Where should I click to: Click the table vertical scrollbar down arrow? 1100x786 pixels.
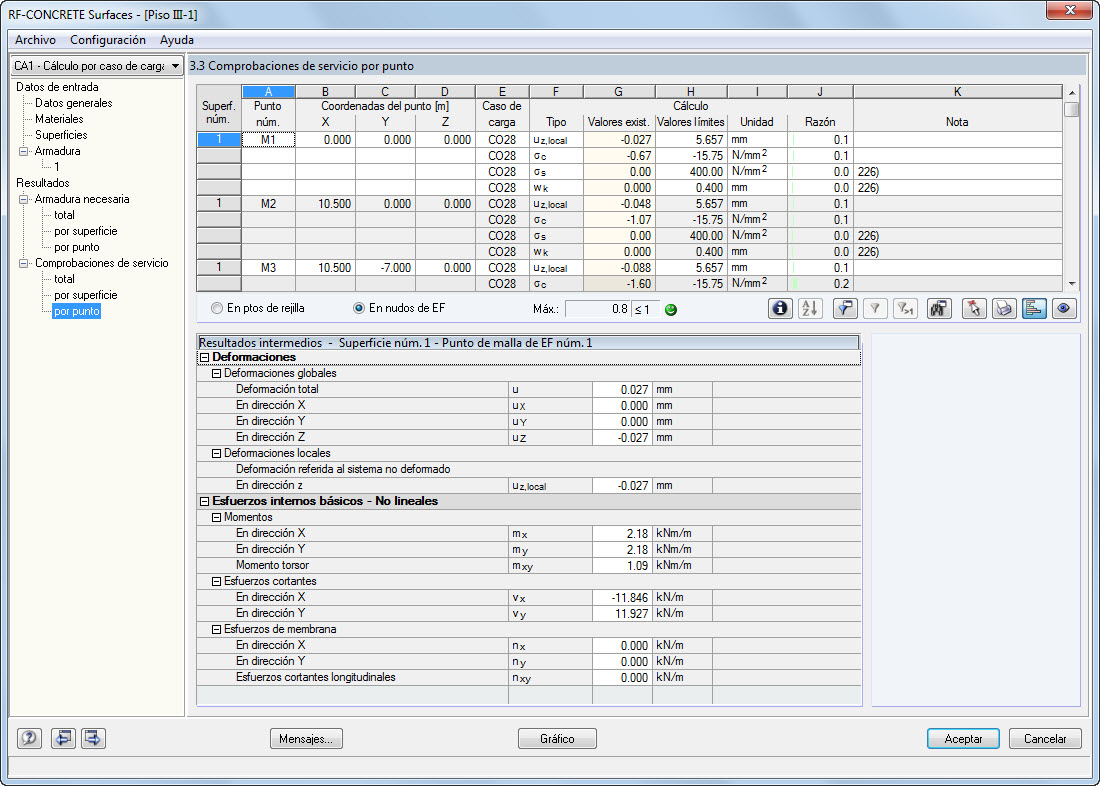click(x=1071, y=284)
